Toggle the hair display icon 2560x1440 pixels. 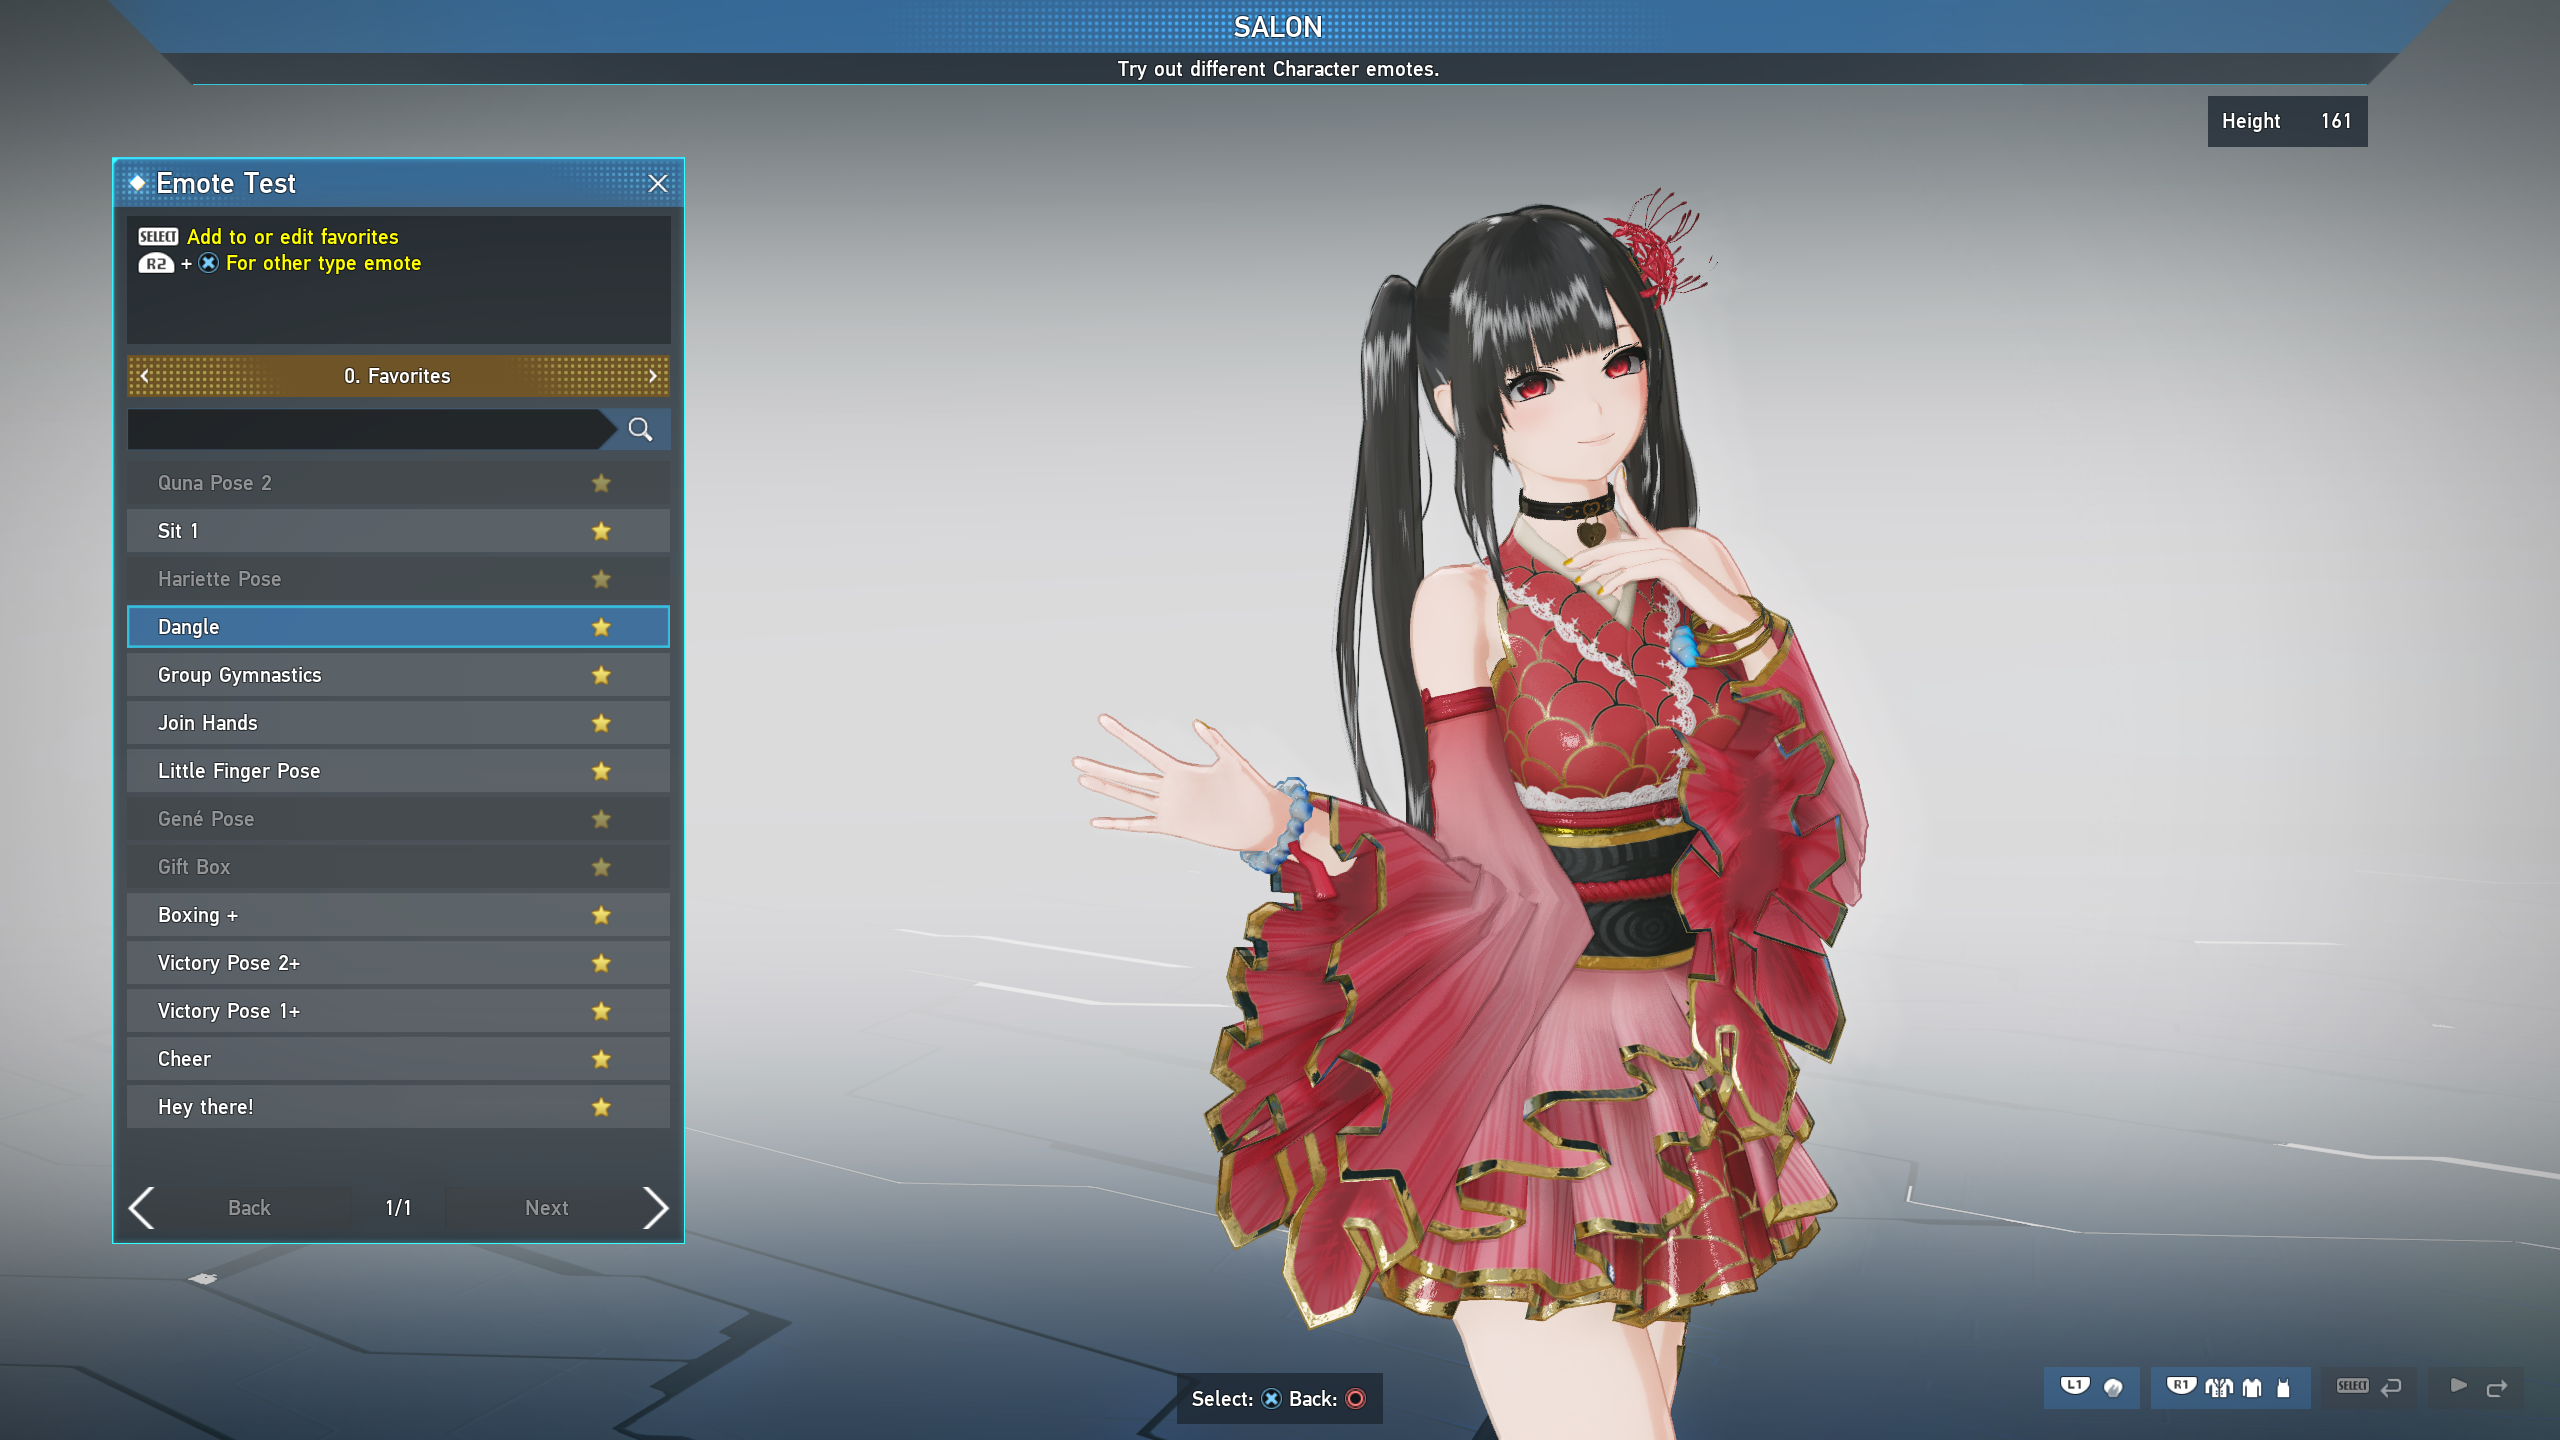coord(2113,1388)
